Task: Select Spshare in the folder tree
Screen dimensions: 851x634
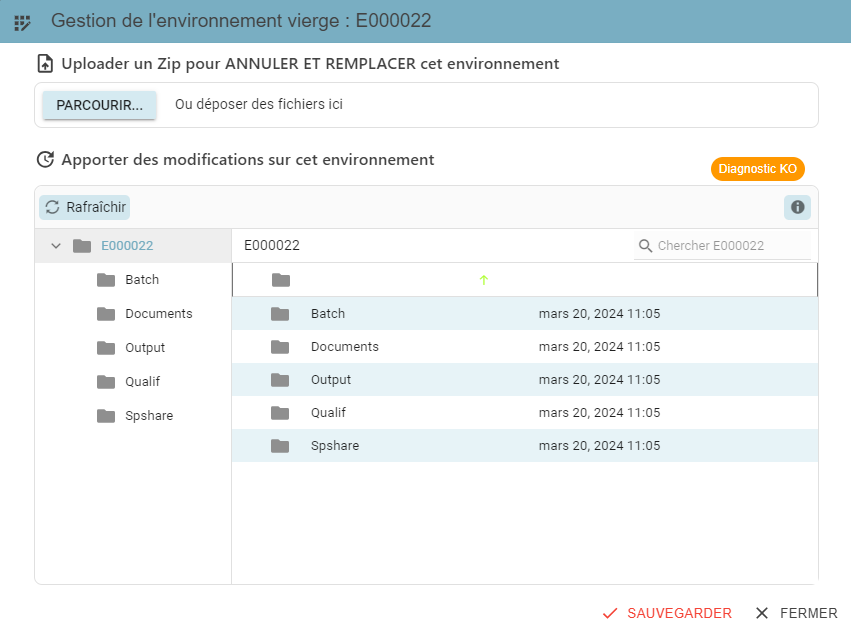Action: point(149,416)
